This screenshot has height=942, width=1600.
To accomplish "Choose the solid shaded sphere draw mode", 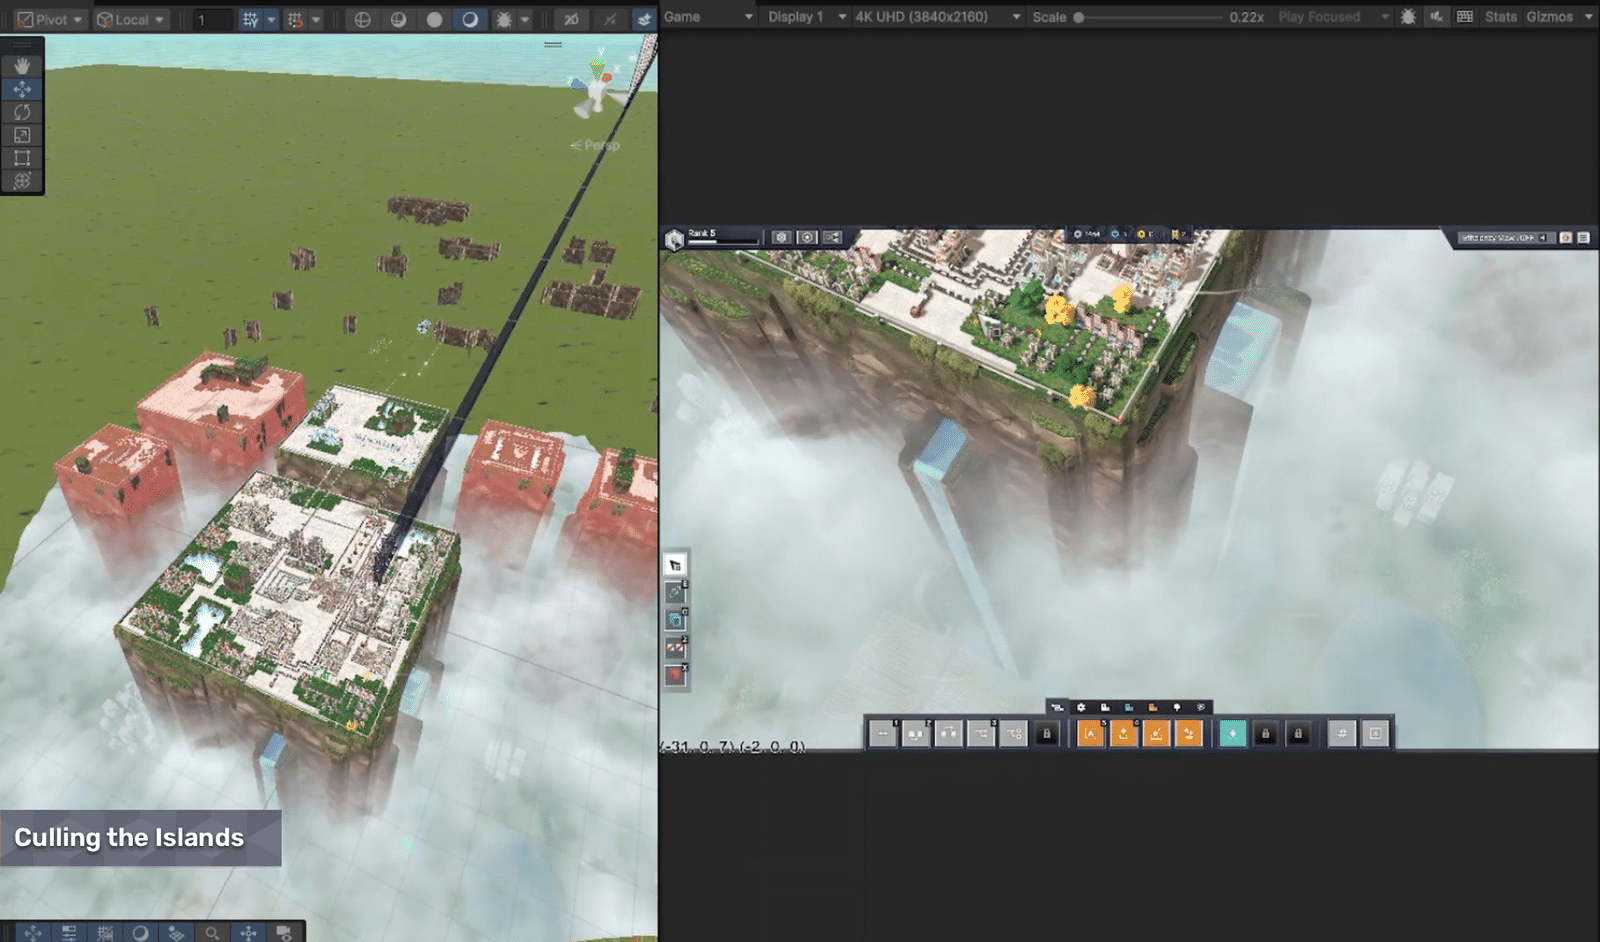I will (434, 19).
